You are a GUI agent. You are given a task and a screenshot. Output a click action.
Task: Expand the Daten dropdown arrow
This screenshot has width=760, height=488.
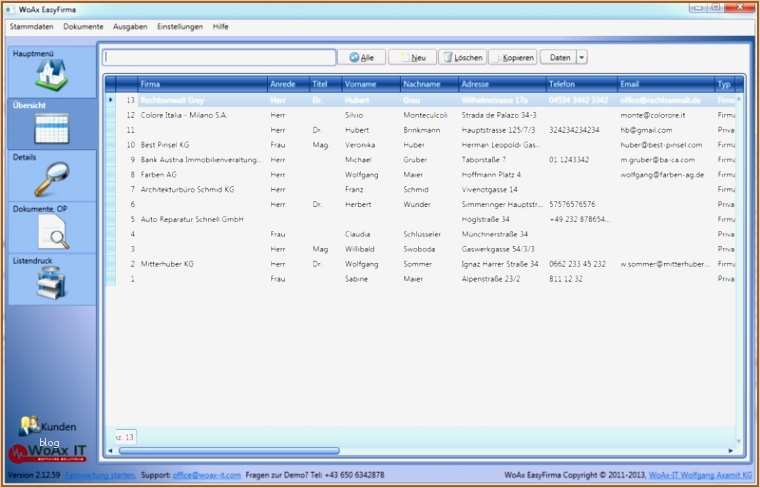tap(582, 58)
